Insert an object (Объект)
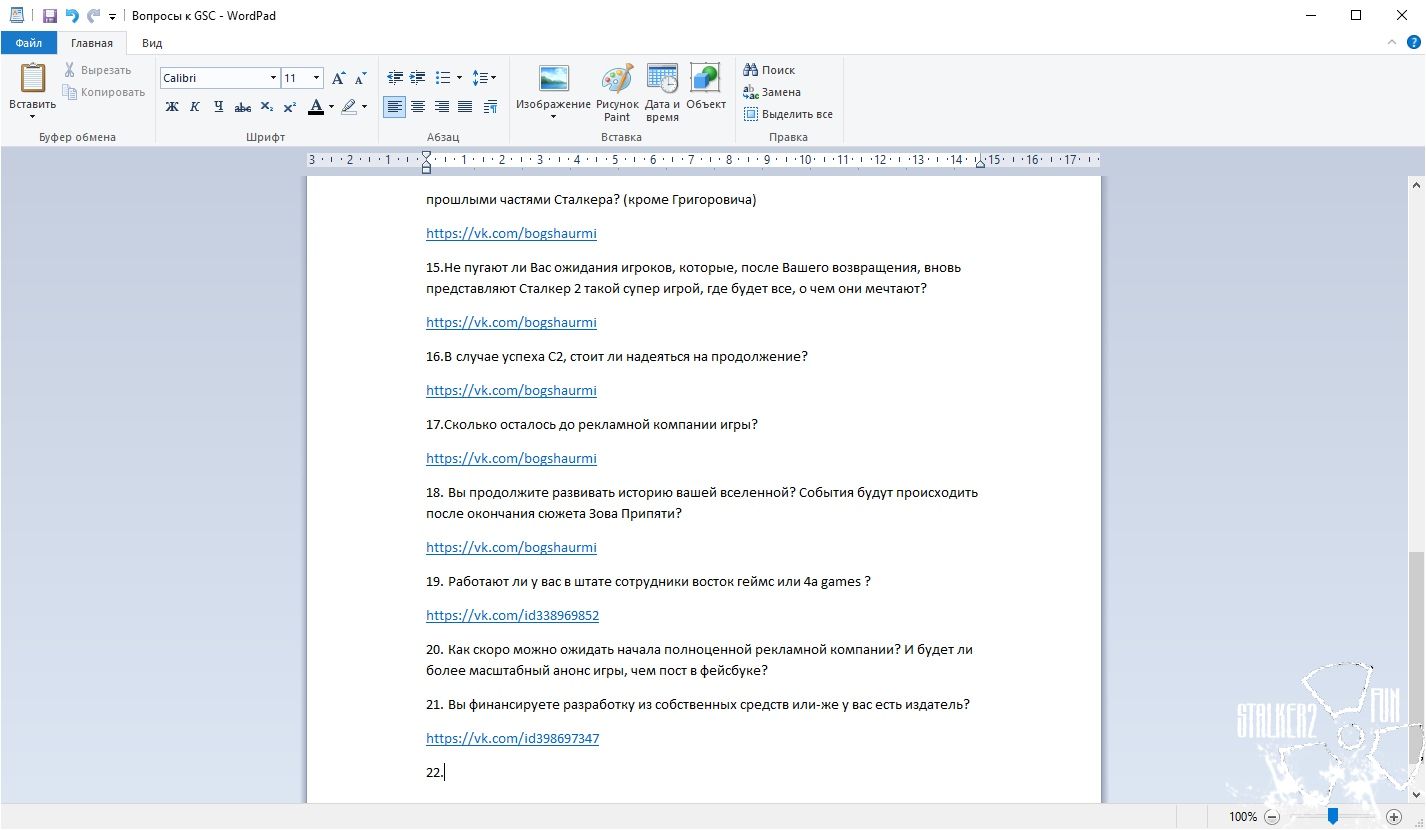The width and height of the screenshot is (1426, 830). tap(705, 79)
